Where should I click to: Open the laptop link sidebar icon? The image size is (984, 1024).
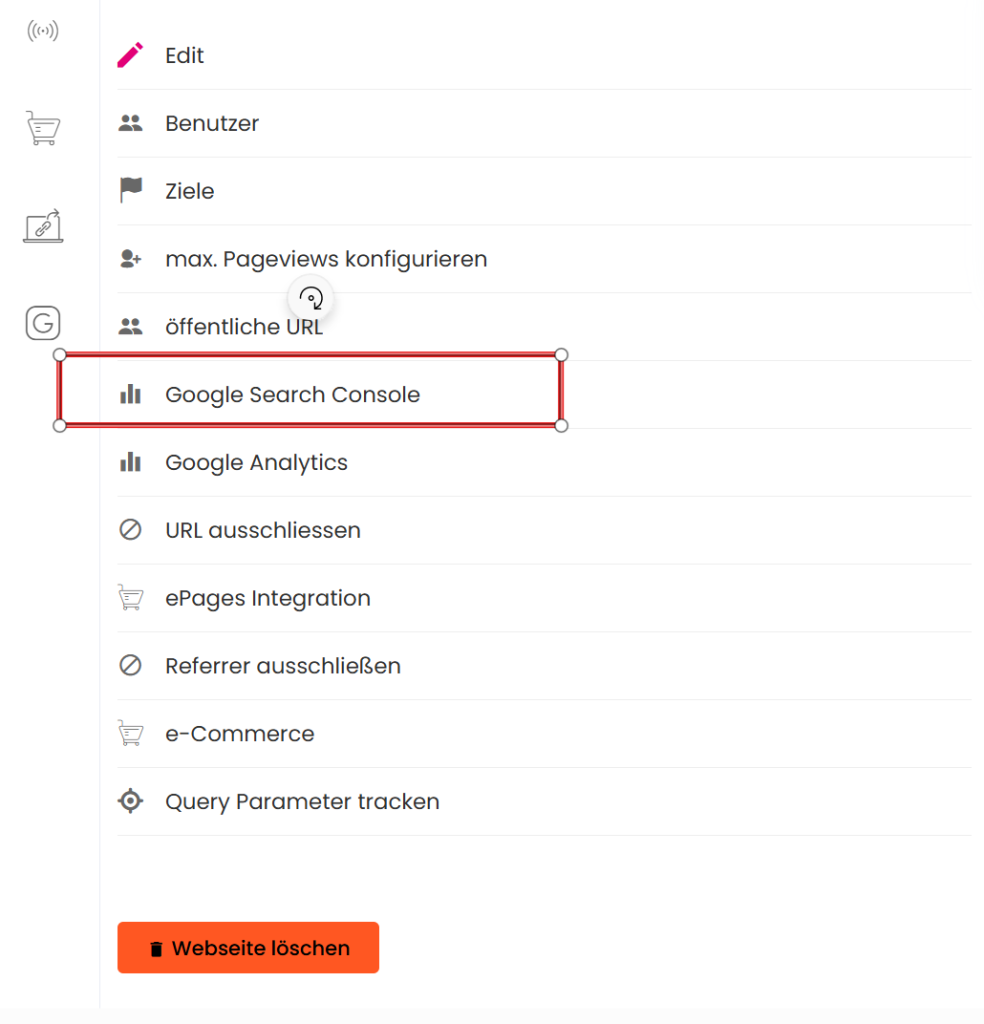click(x=43, y=226)
